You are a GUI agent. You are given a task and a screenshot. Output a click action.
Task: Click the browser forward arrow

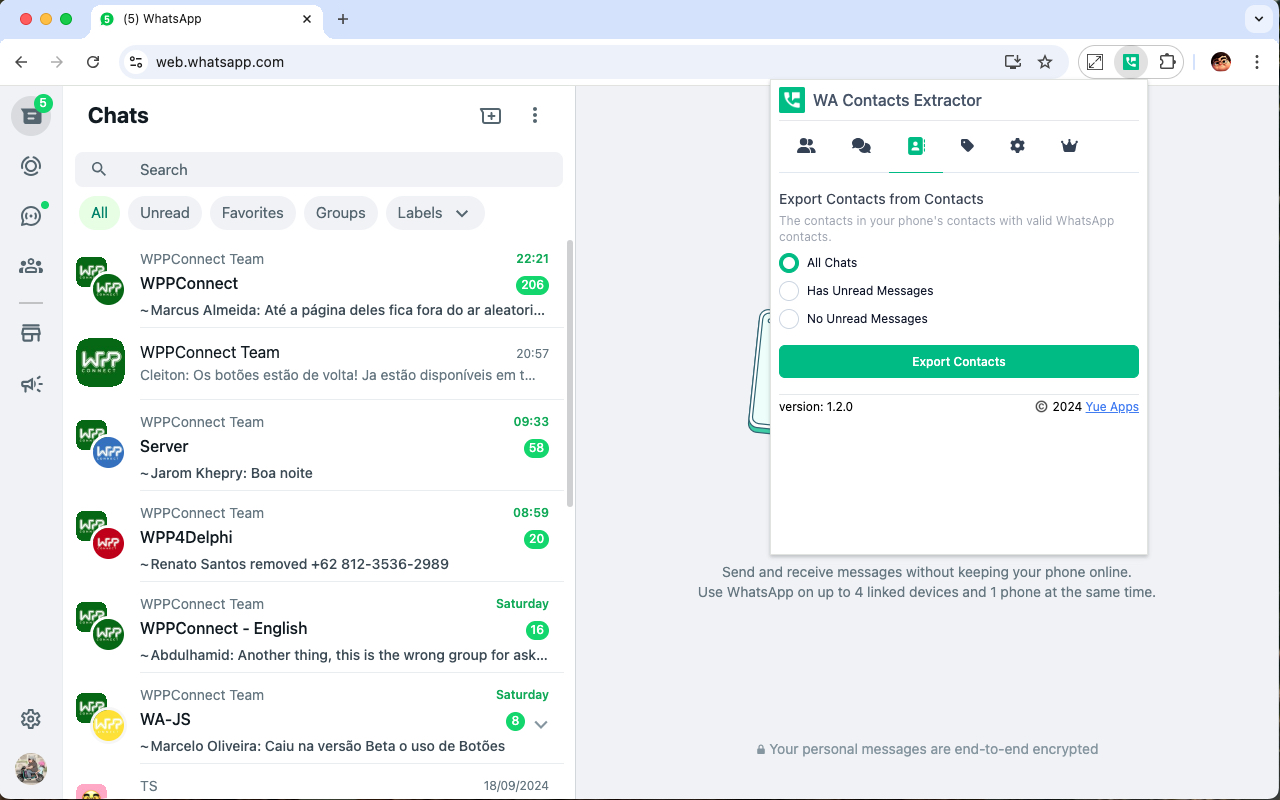(57, 62)
